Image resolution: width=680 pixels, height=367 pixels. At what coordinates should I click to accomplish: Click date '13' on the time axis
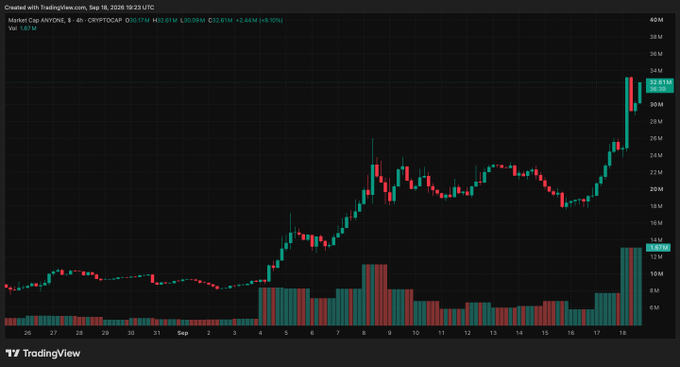click(x=493, y=333)
